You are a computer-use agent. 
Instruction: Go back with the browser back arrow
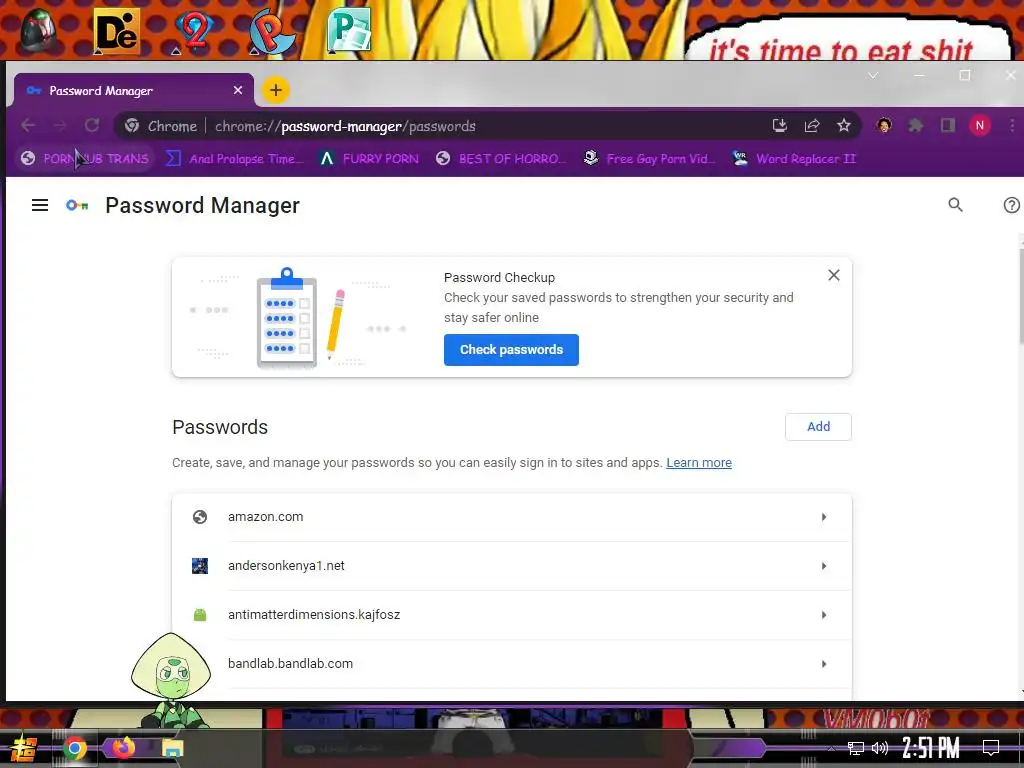pyautogui.click(x=27, y=125)
